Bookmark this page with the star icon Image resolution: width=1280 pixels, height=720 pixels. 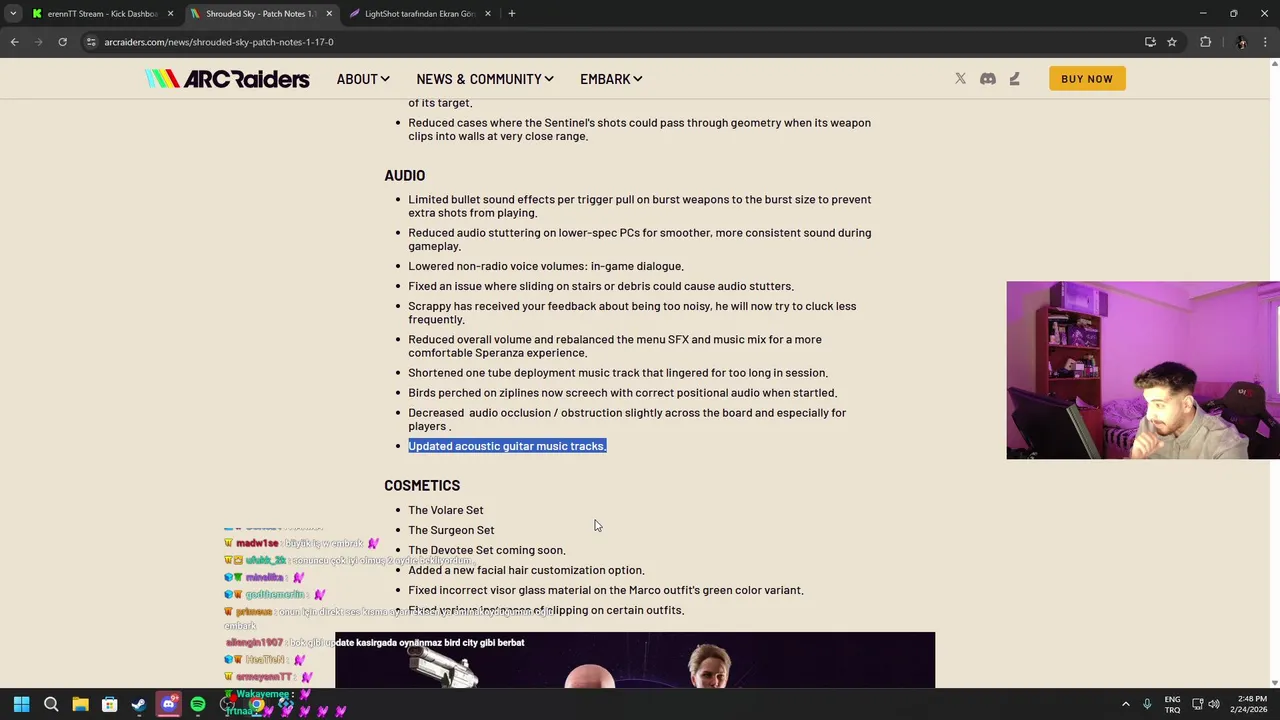click(1172, 42)
